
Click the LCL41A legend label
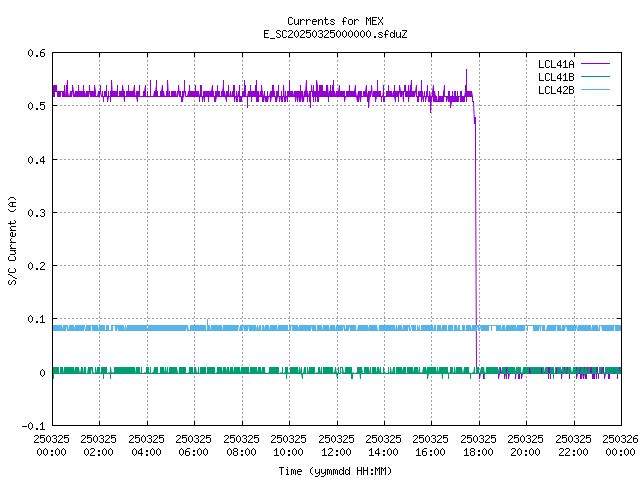pos(556,64)
